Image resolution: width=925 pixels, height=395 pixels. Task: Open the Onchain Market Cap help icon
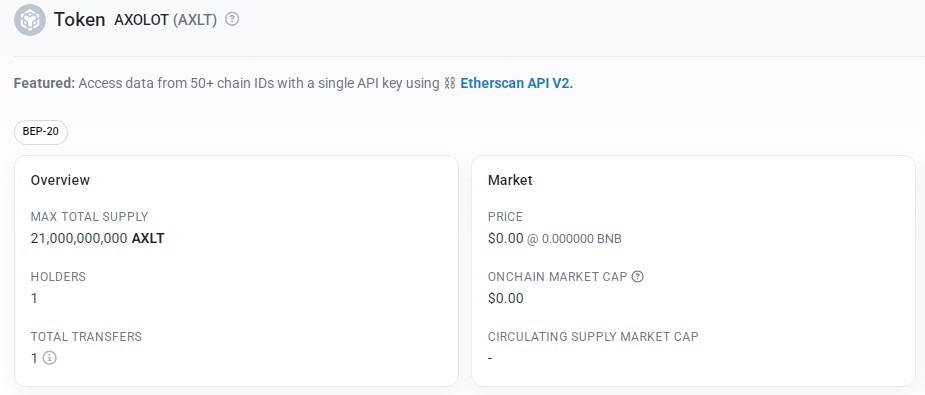(x=637, y=276)
